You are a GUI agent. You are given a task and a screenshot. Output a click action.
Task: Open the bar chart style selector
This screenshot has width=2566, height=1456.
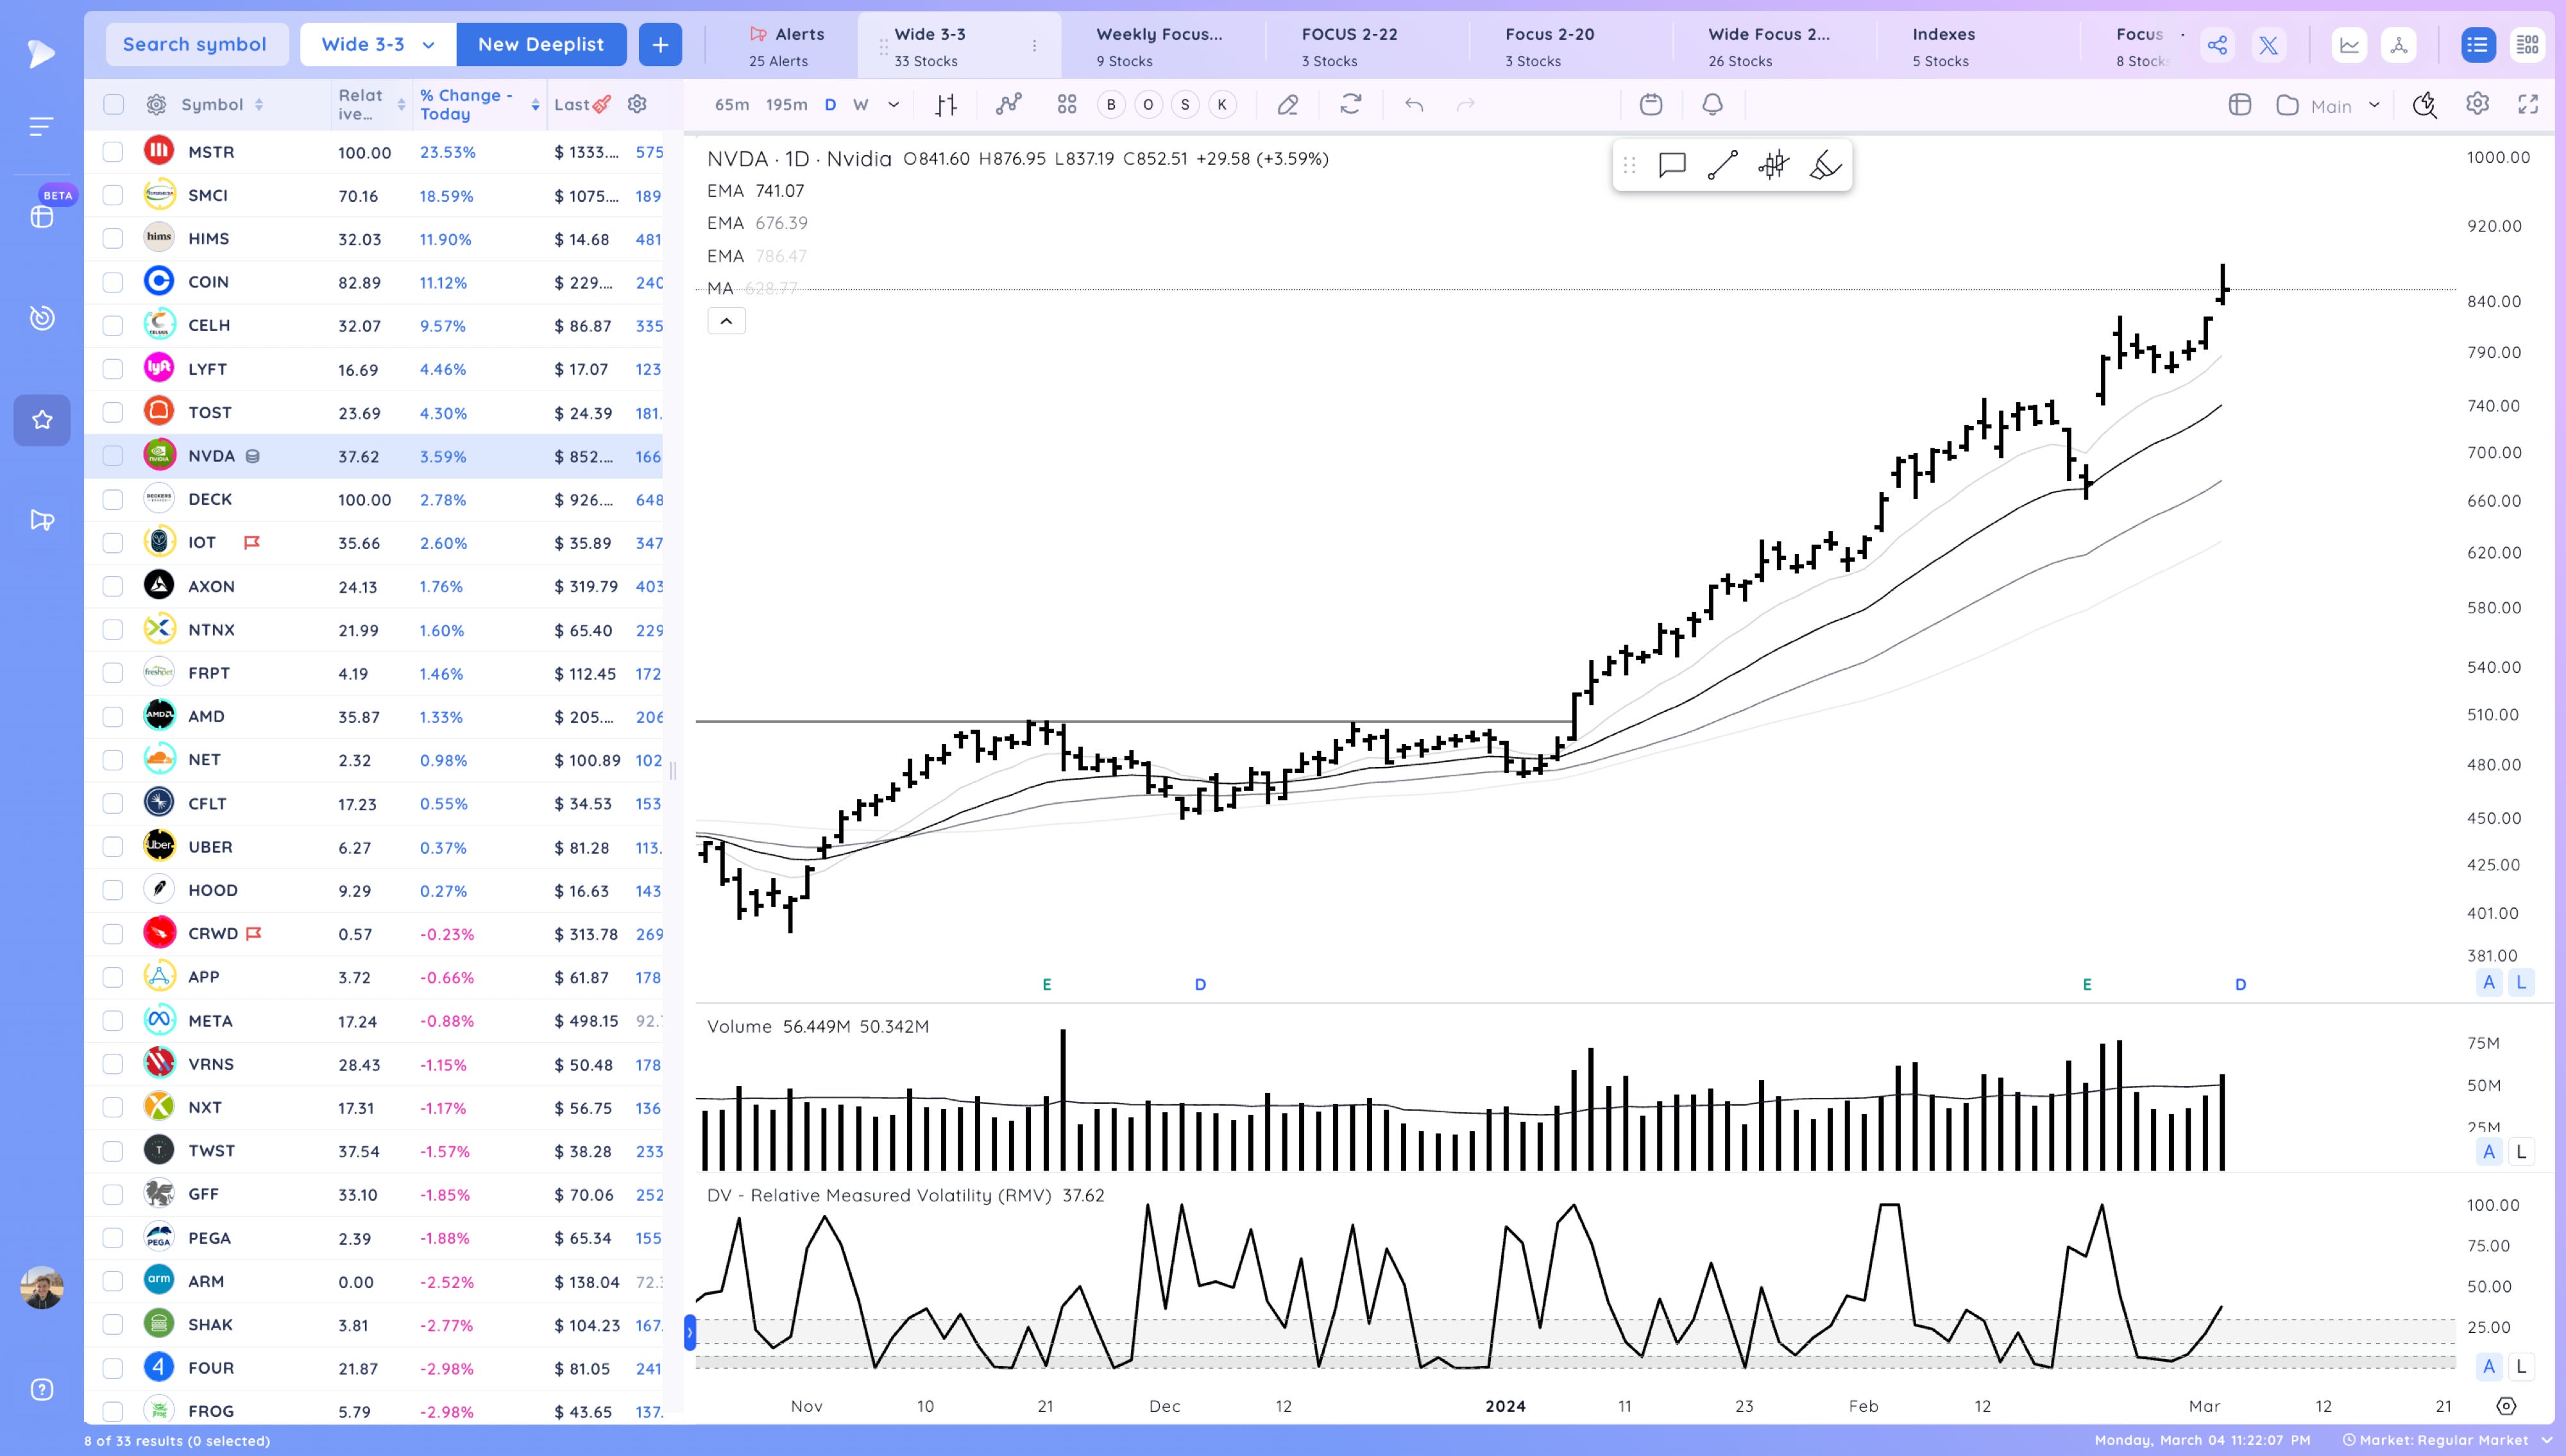pos(946,105)
